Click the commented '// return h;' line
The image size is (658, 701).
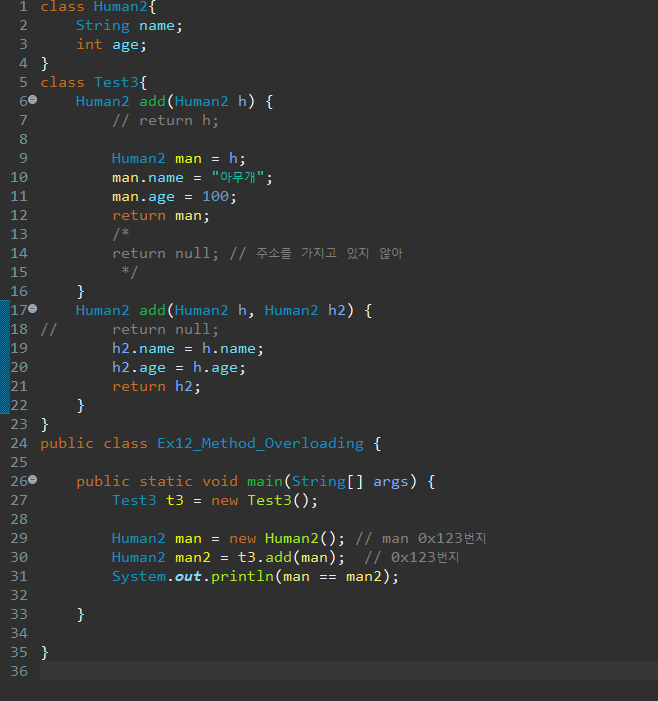pos(165,120)
